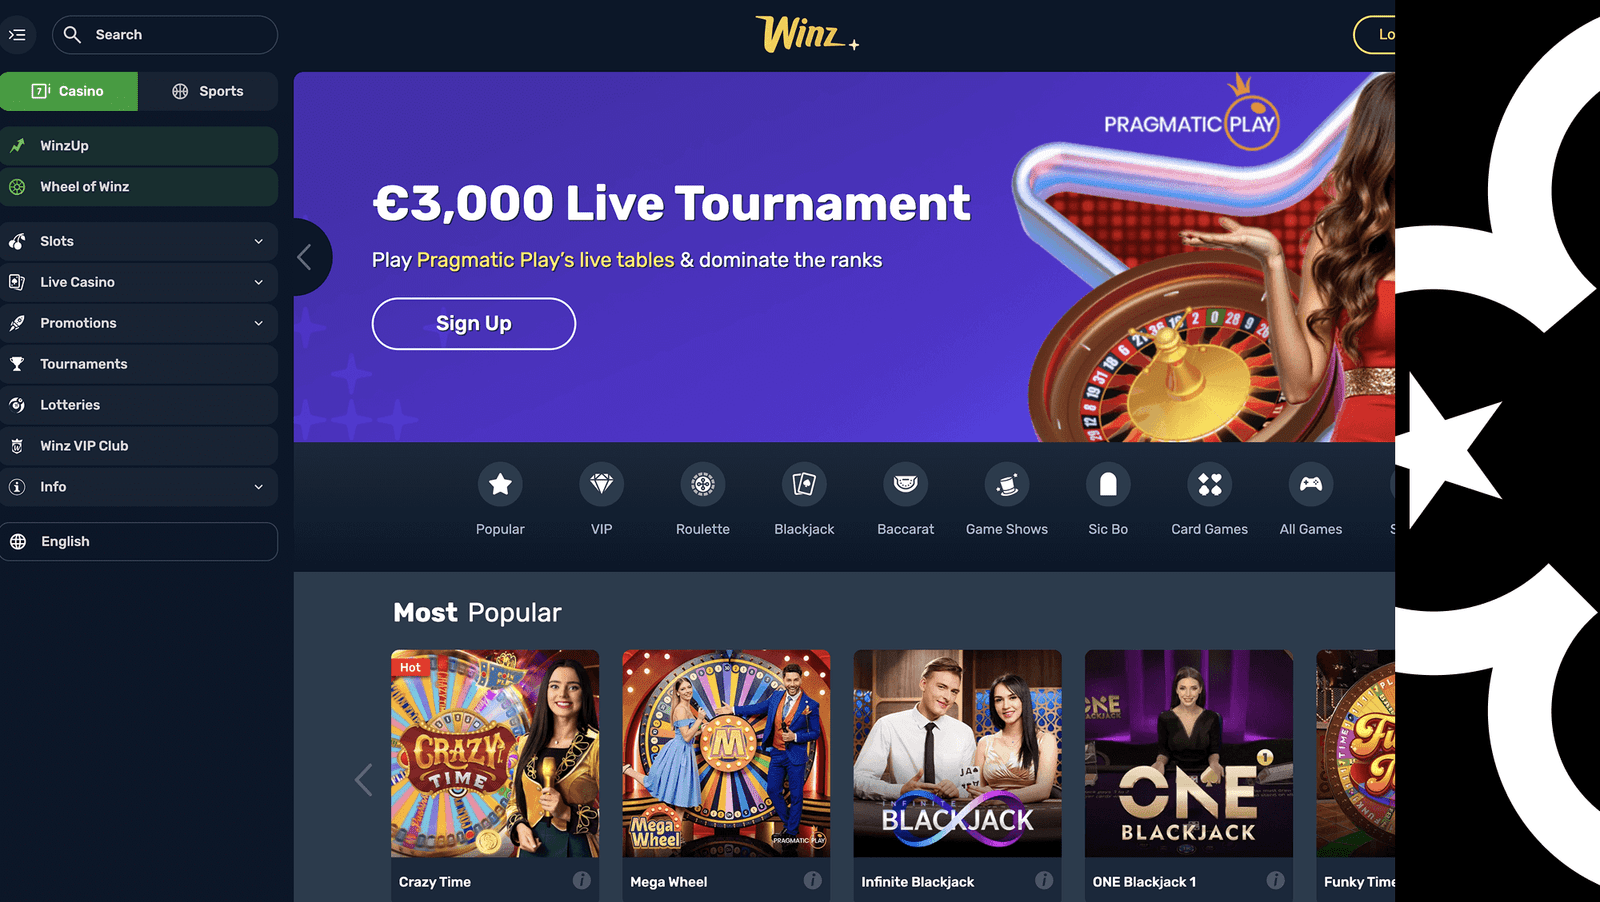Expand the Slots menu chevron
1600x902 pixels.
[259, 241]
